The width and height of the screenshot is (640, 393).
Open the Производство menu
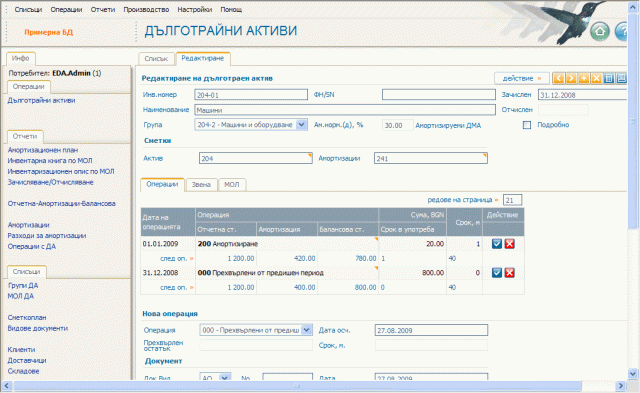tap(146, 9)
